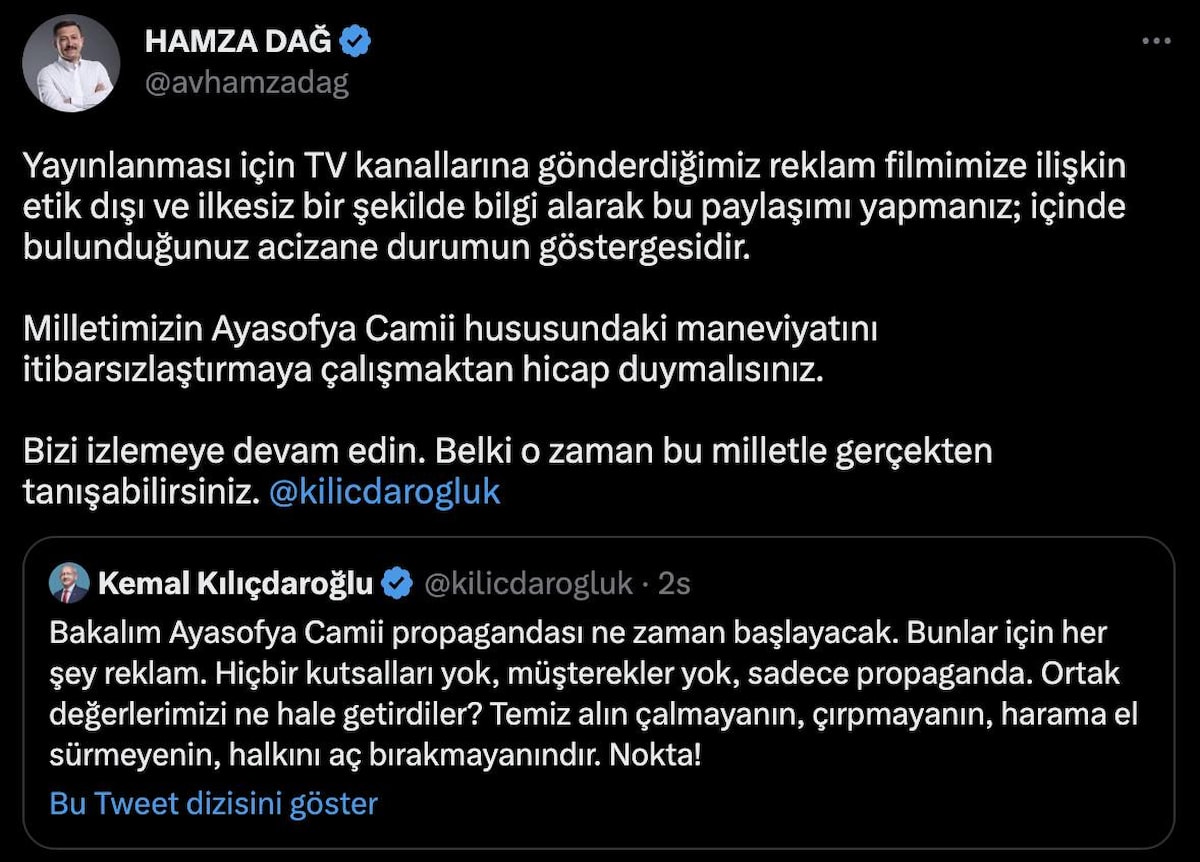Show thread via "Bu Tweet dizisini göster"
1200x862 pixels.
click(213, 803)
